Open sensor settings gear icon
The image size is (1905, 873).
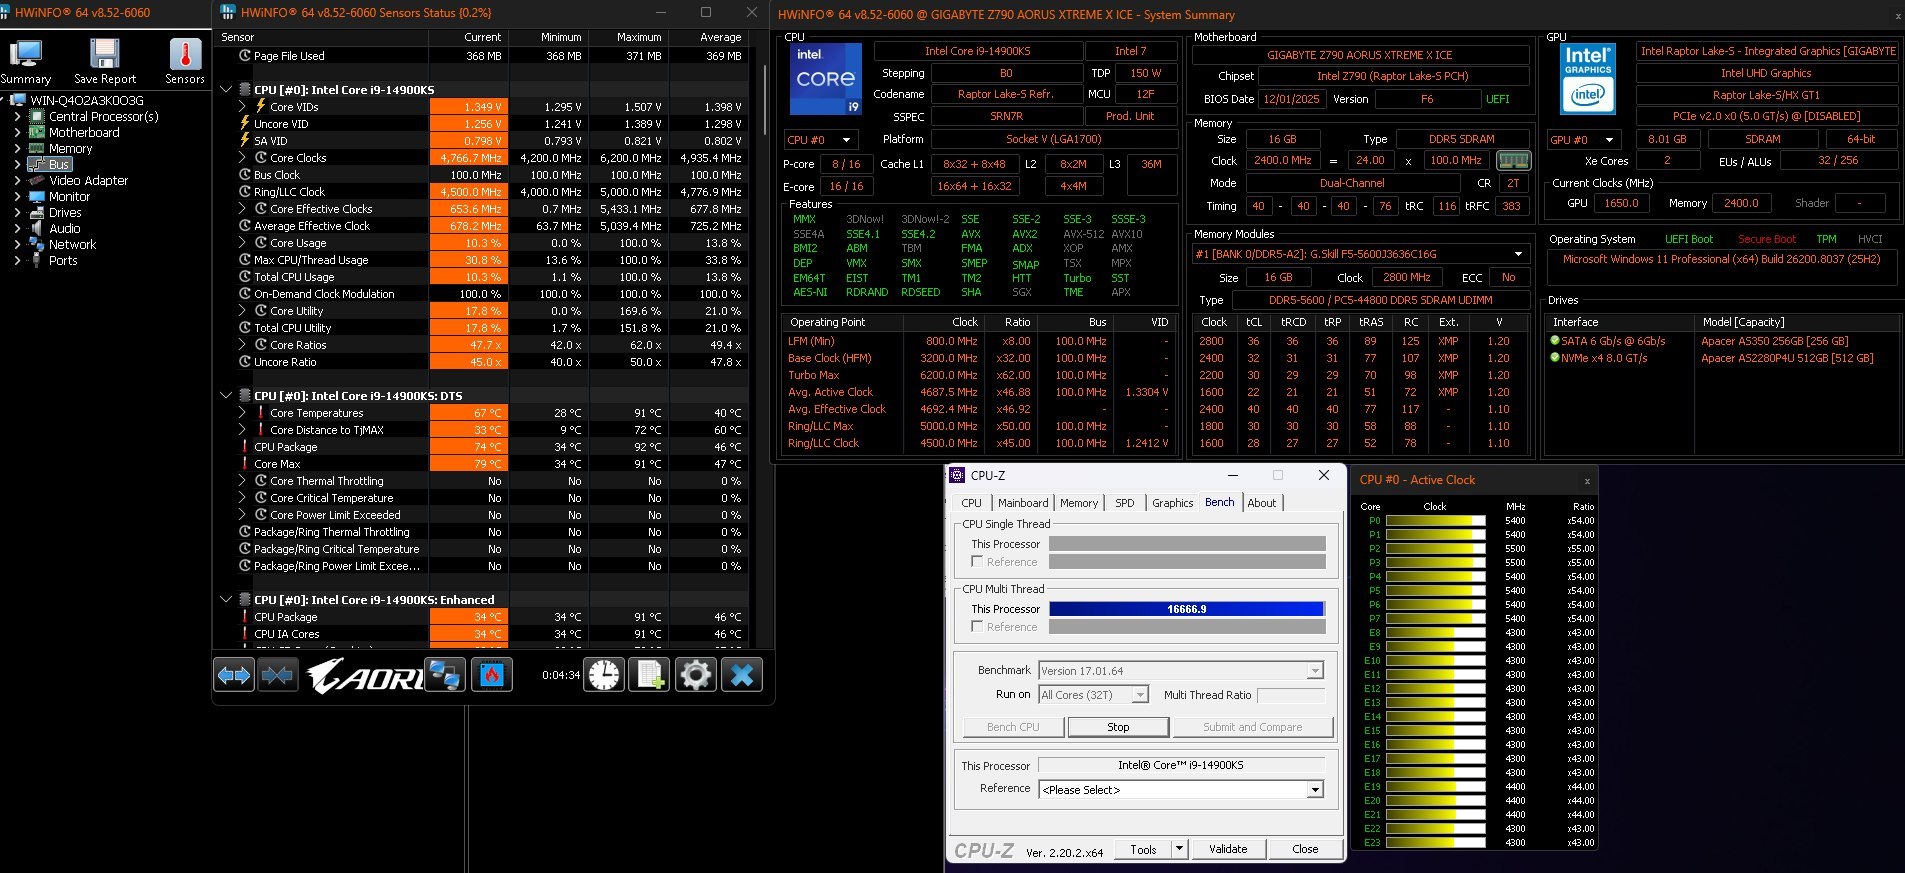click(x=696, y=675)
